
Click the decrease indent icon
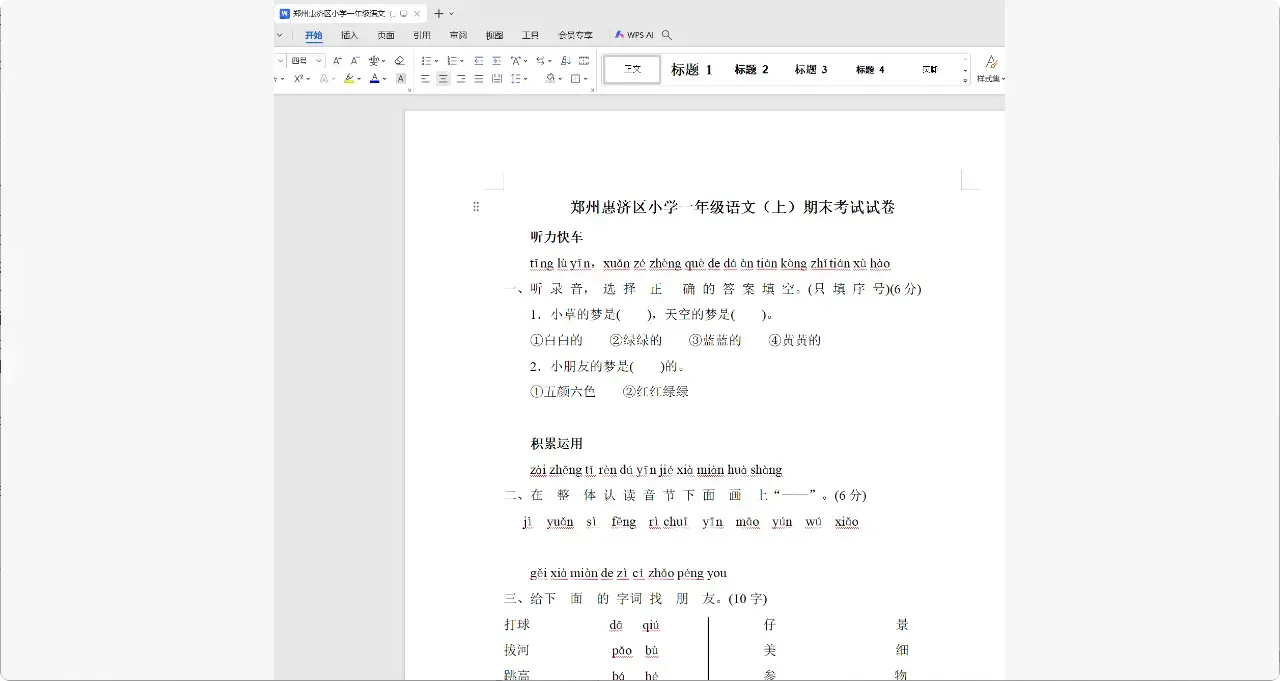click(x=480, y=60)
